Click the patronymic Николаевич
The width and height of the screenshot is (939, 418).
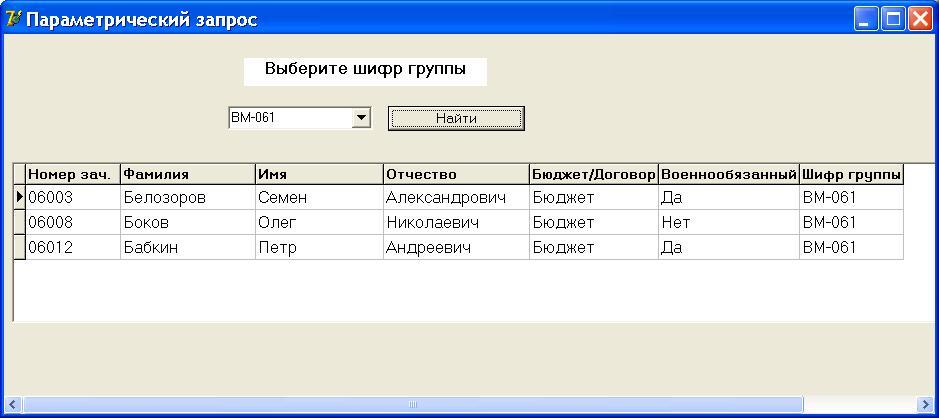click(432, 222)
